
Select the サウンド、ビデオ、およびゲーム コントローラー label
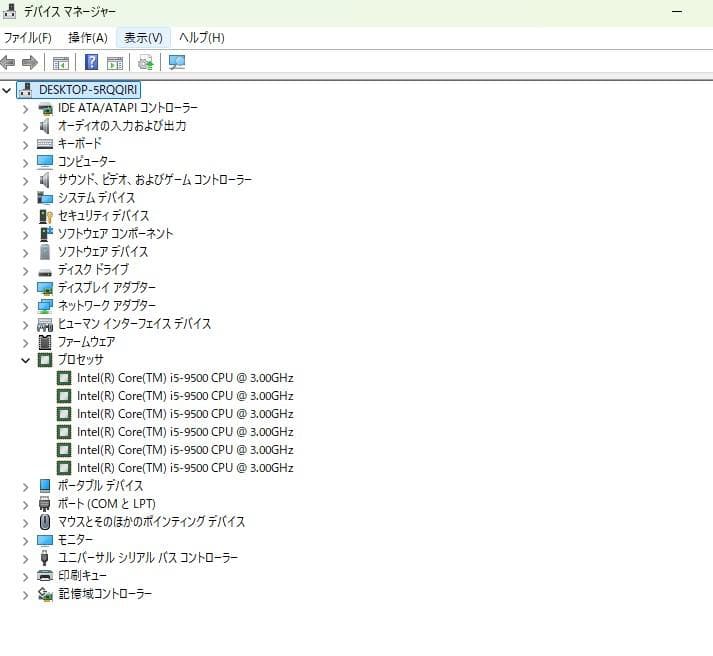(155, 180)
